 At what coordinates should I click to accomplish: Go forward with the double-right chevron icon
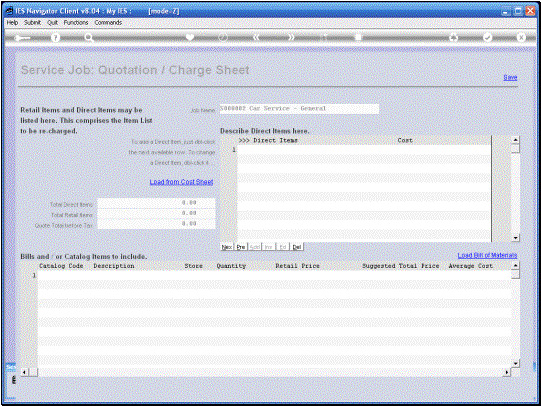[x=291, y=37]
